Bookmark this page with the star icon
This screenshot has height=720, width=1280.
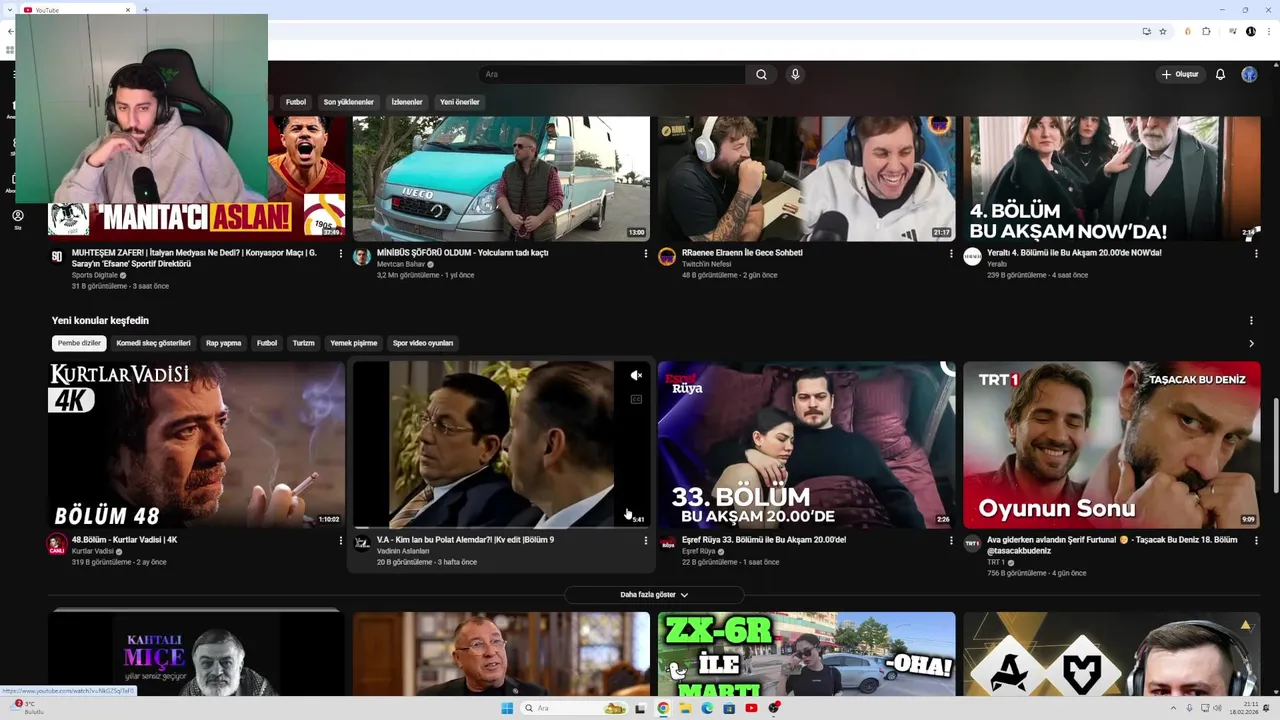(1163, 31)
